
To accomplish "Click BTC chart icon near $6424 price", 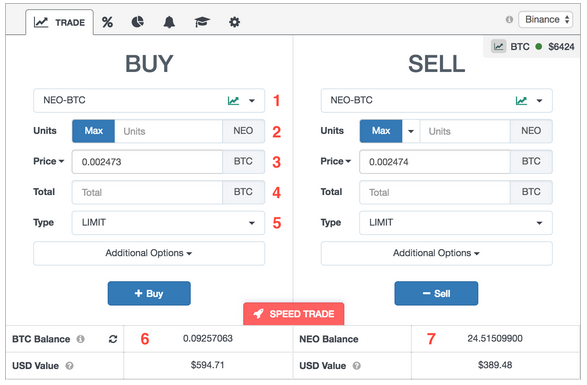I will click(x=498, y=46).
